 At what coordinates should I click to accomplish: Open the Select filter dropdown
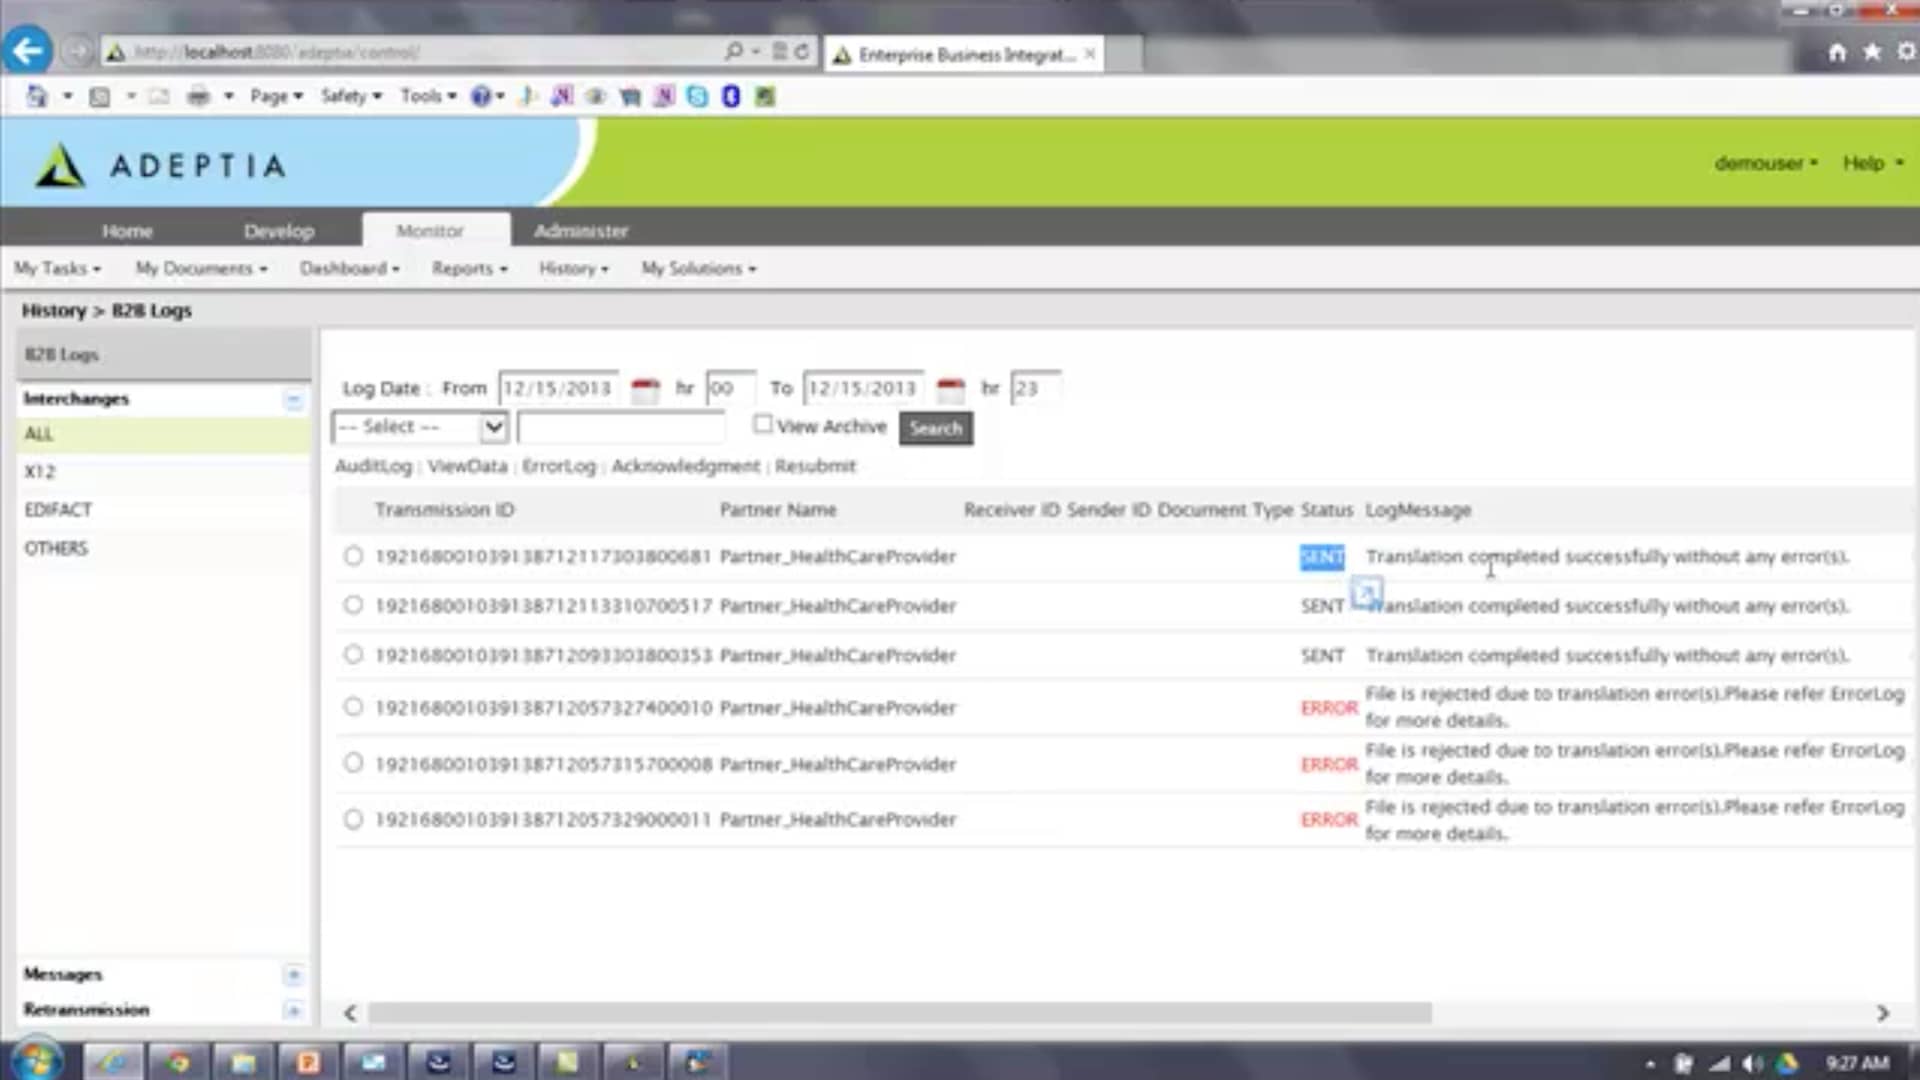[493, 428]
